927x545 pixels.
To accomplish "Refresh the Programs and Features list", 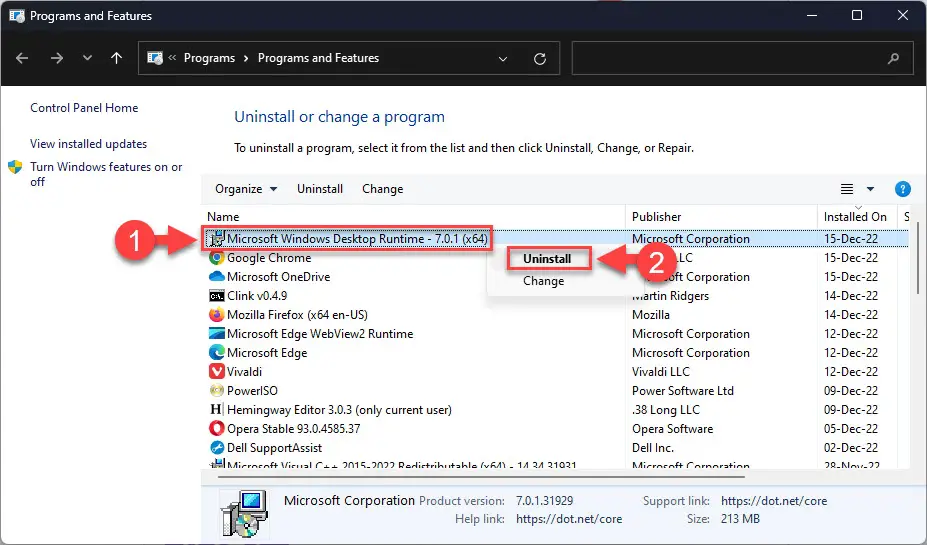I will pos(540,59).
